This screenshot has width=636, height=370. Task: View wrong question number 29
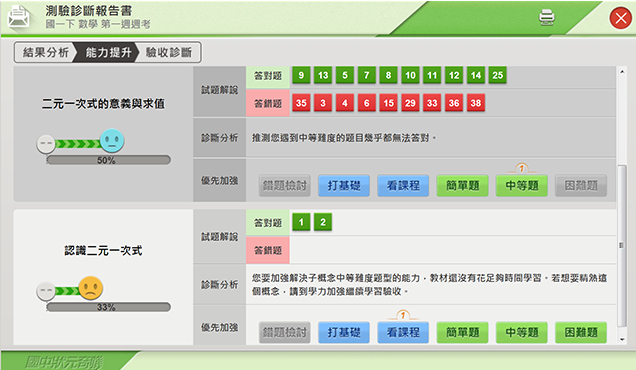coord(410,103)
